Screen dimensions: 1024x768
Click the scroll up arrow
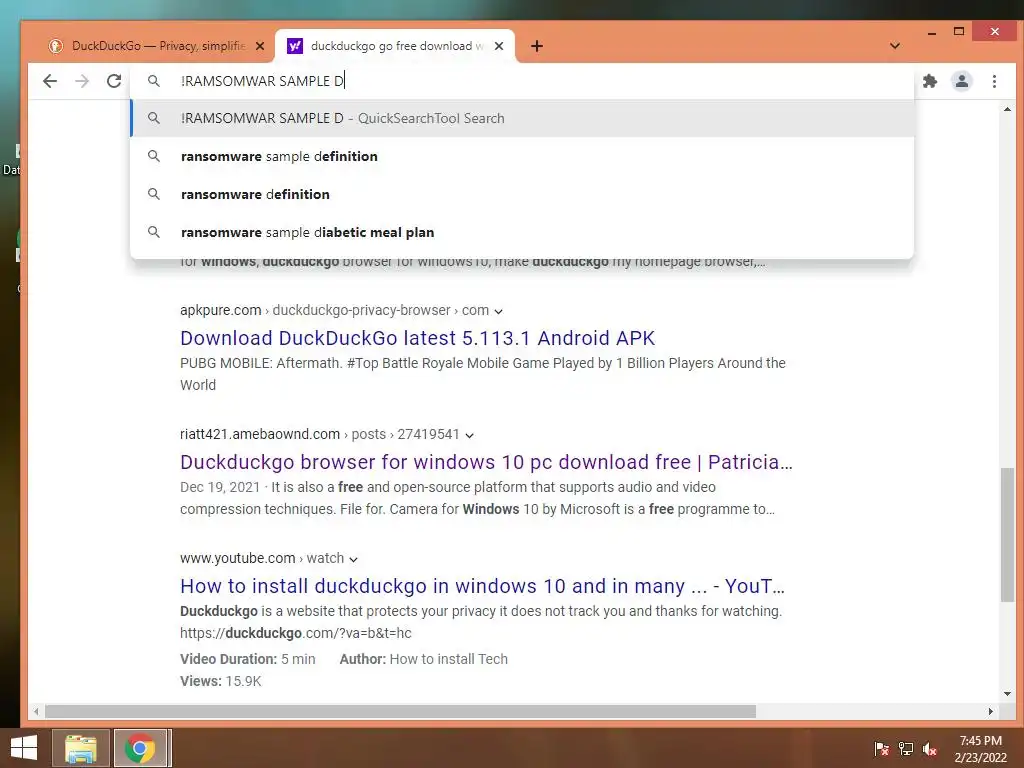coord(1006,110)
